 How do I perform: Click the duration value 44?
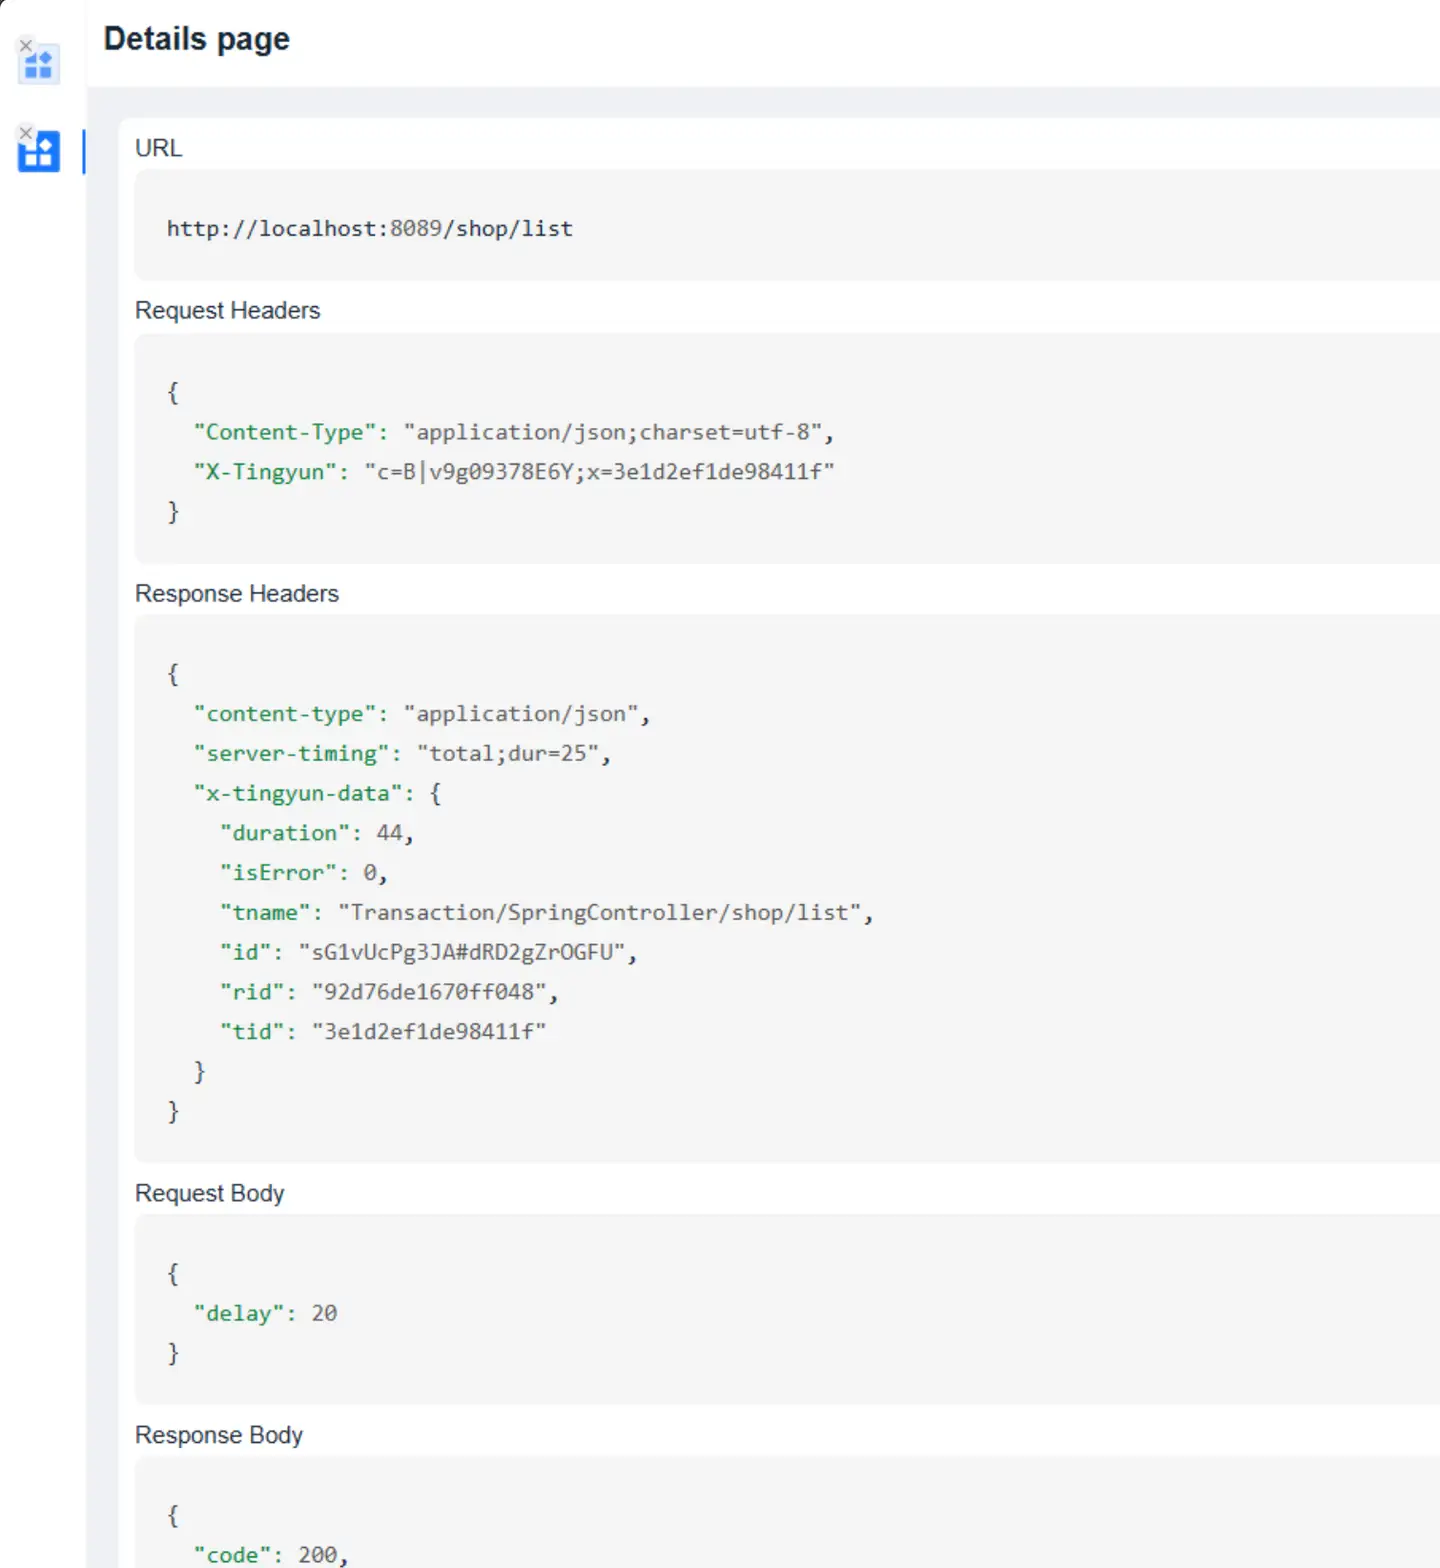389,833
